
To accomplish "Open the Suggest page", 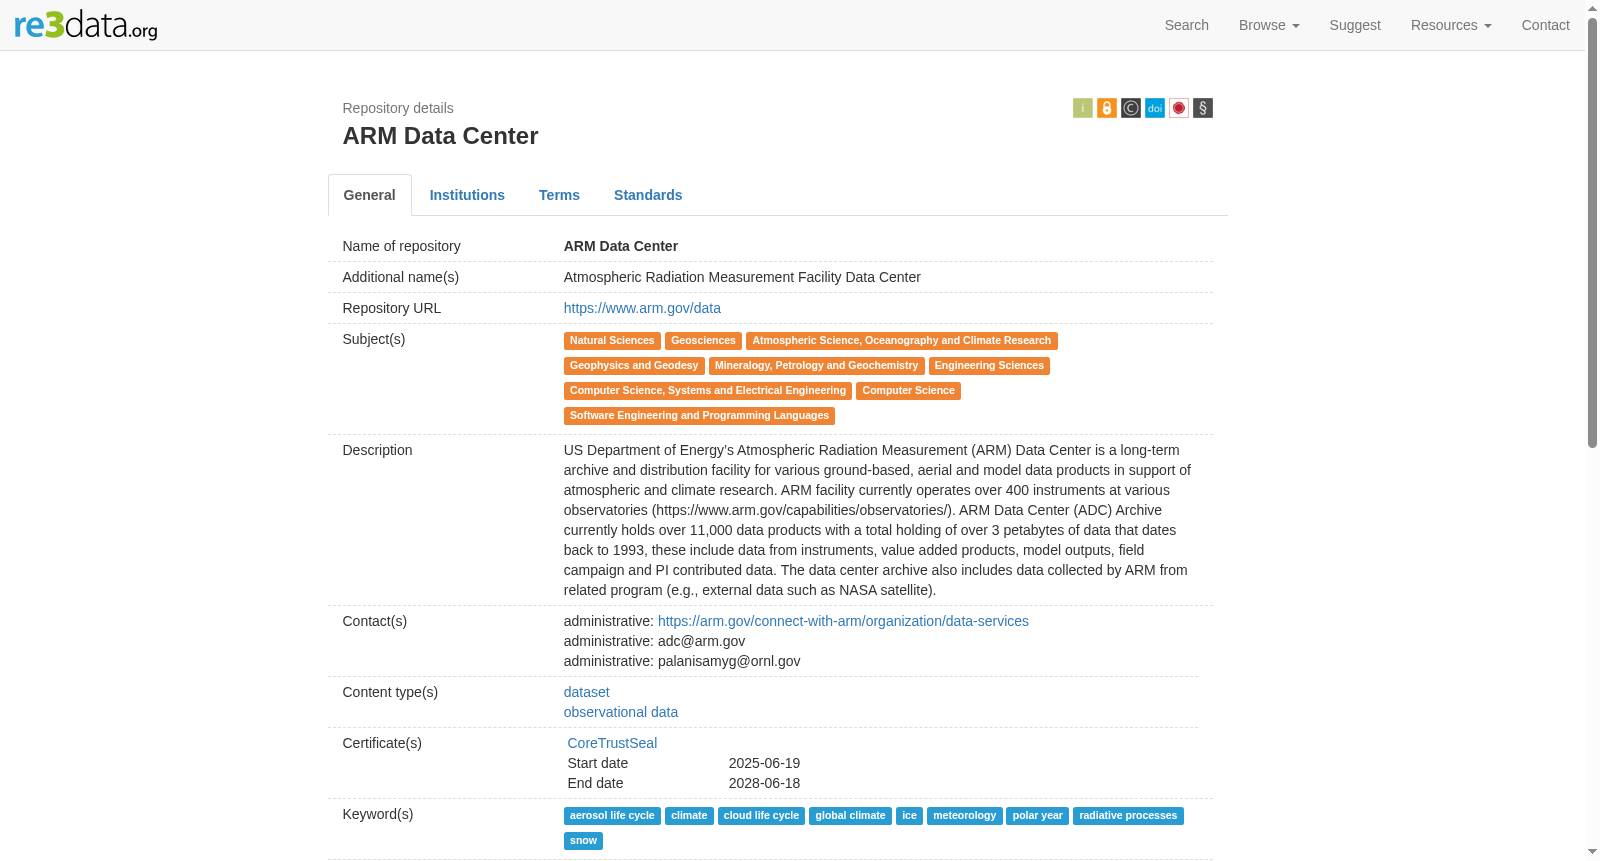I will (1355, 25).
